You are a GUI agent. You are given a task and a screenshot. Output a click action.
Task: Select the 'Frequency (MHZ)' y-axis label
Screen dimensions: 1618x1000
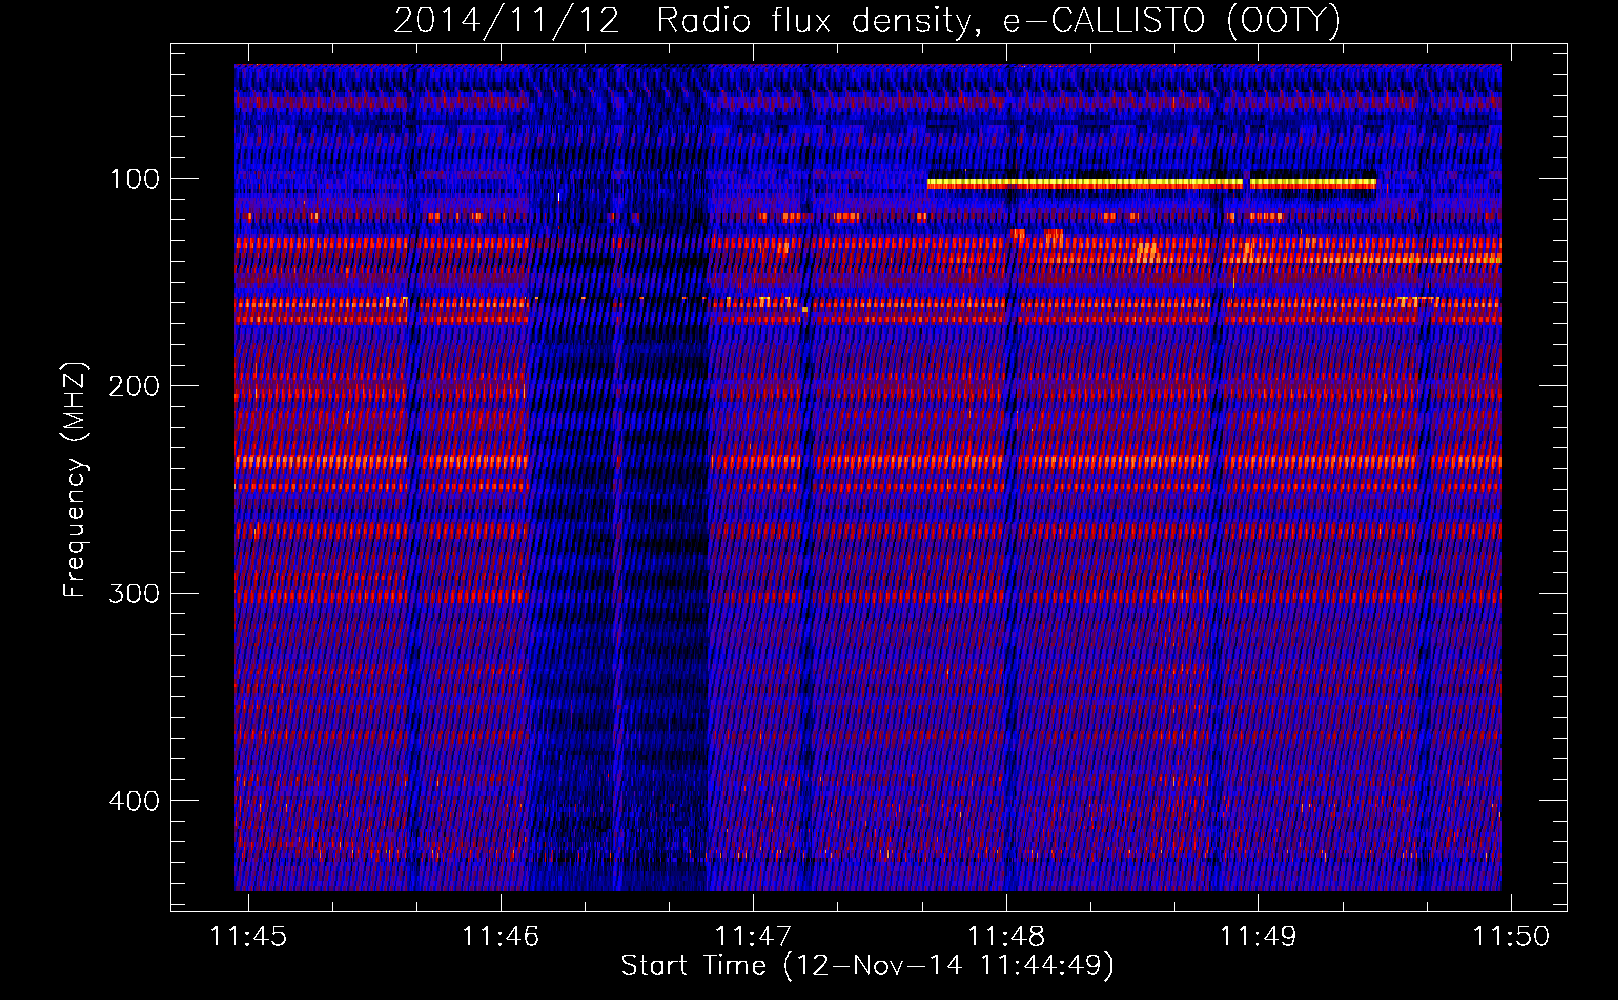pos(75,480)
